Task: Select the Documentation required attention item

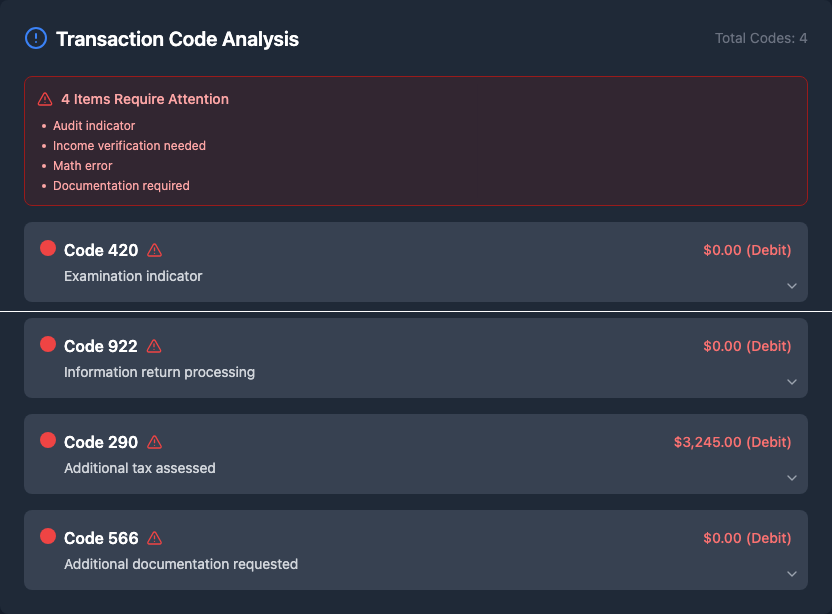Action: [121, 186]
